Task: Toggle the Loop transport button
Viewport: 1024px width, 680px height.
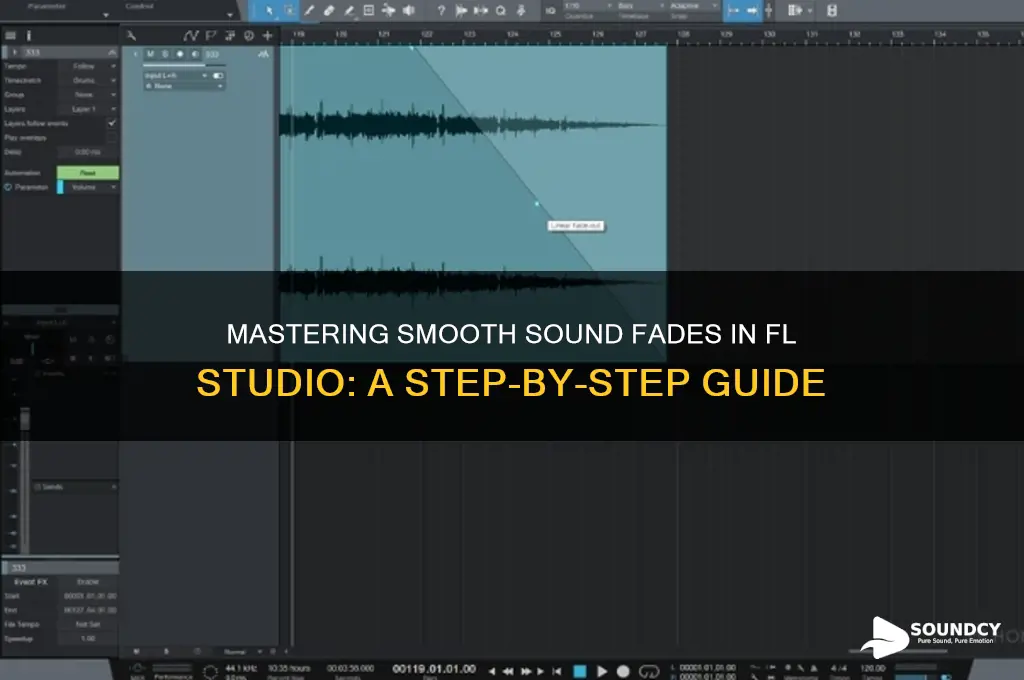Action: (648, 671)
